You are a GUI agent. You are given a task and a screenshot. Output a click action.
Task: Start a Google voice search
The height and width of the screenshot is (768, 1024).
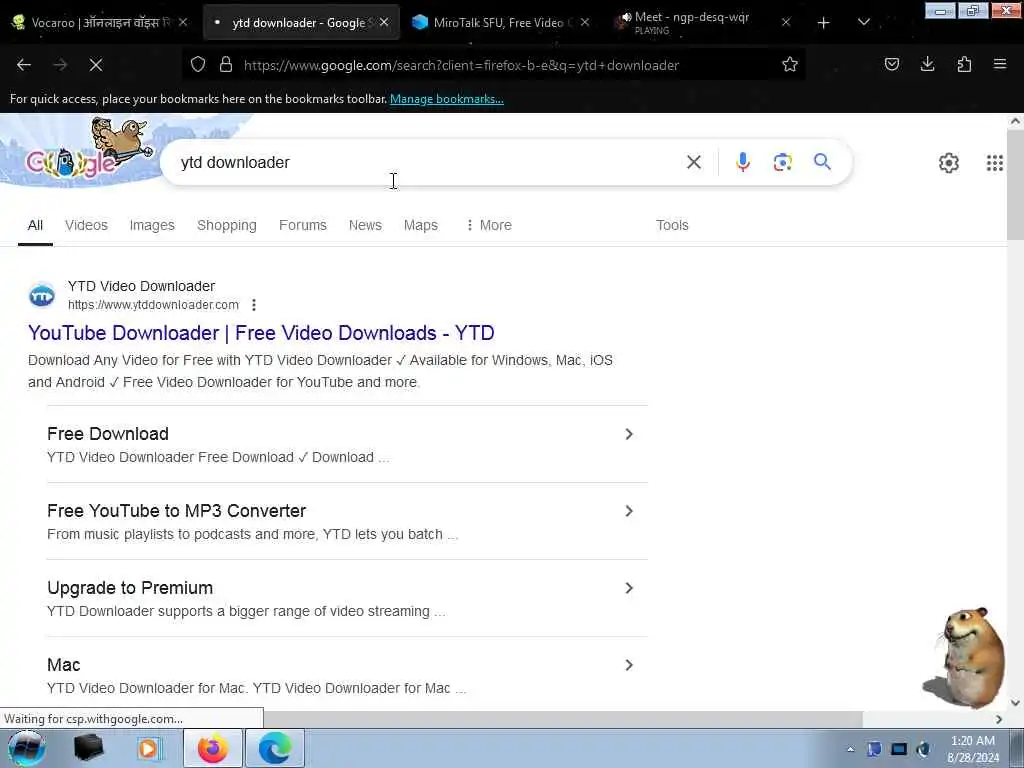[743, 162]
